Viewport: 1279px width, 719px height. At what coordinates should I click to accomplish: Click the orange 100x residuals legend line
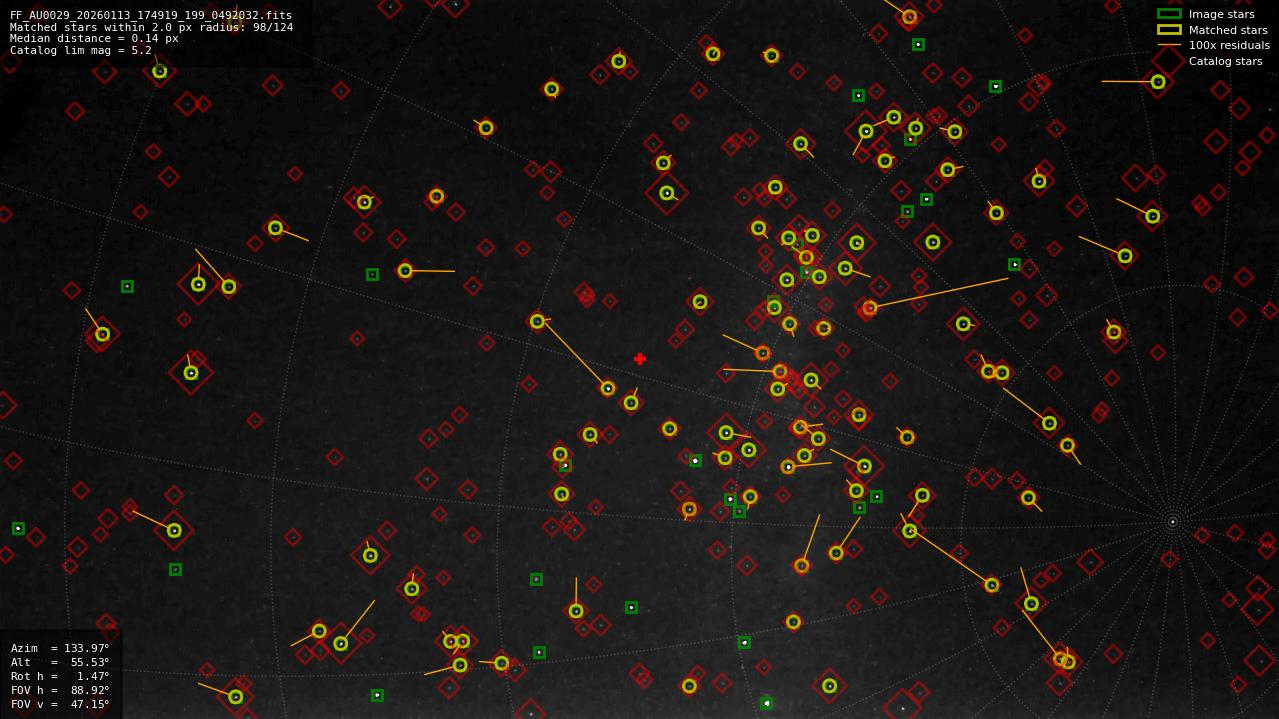pos(1169,45)
